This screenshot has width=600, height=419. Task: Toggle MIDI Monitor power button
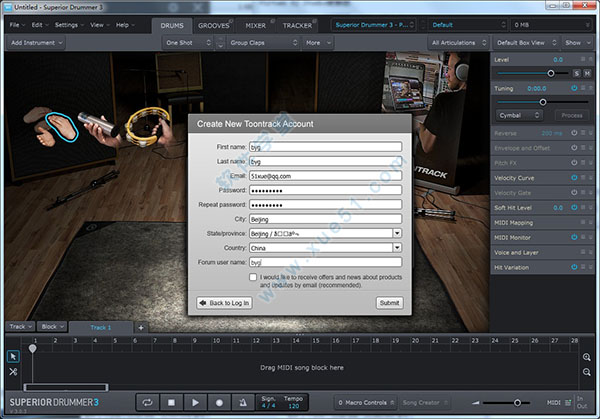coord(574,237)
